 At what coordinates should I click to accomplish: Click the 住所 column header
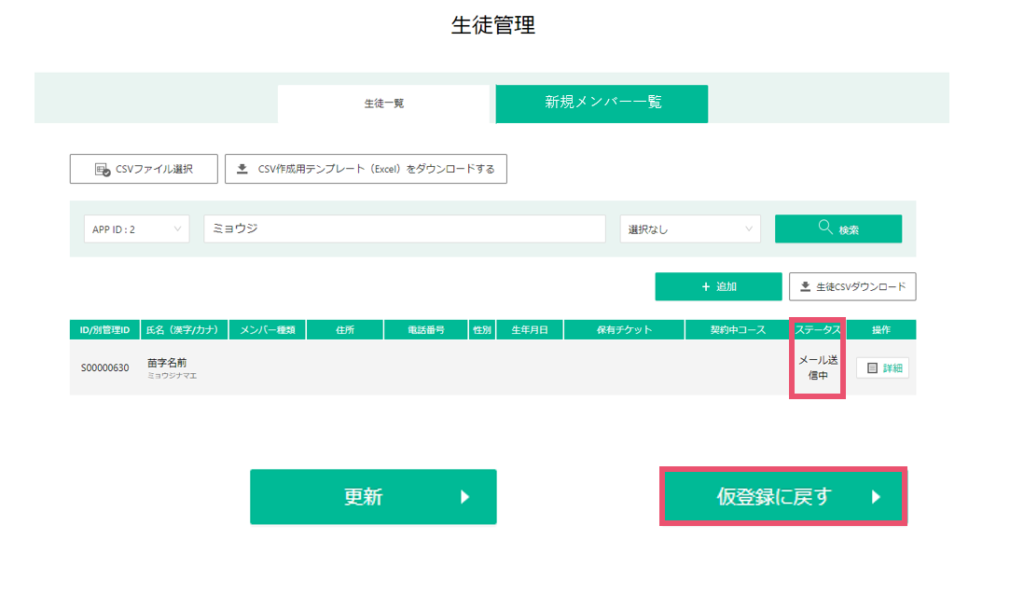(345, 330)
